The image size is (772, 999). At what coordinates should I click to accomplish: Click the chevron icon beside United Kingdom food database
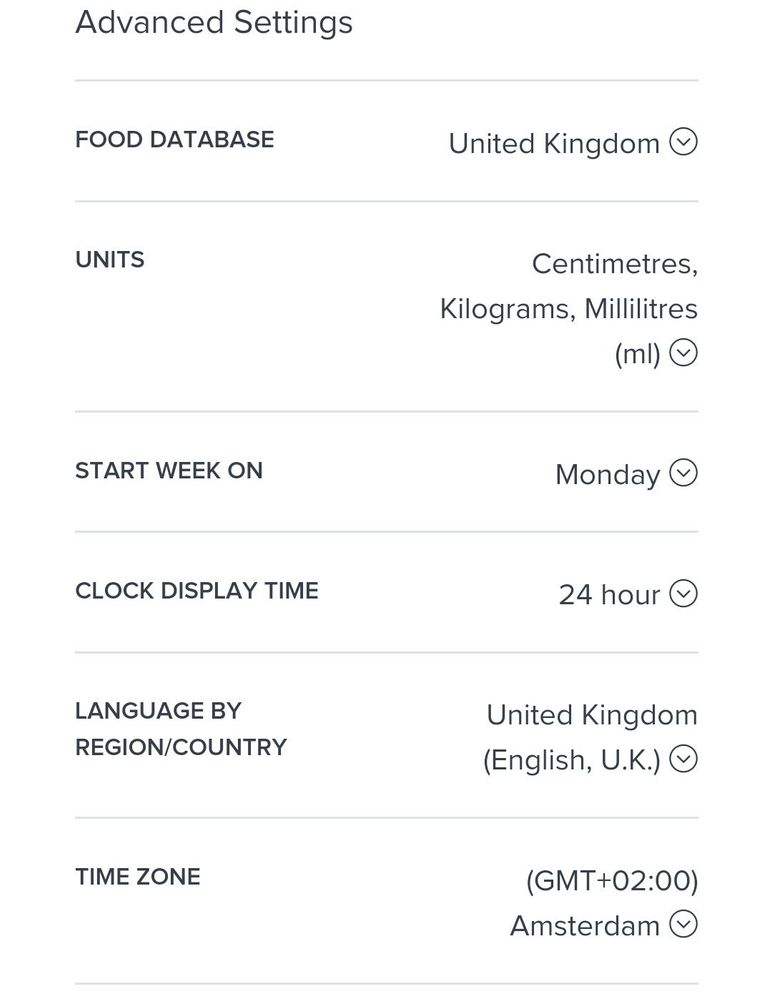[x=683, y=143]
